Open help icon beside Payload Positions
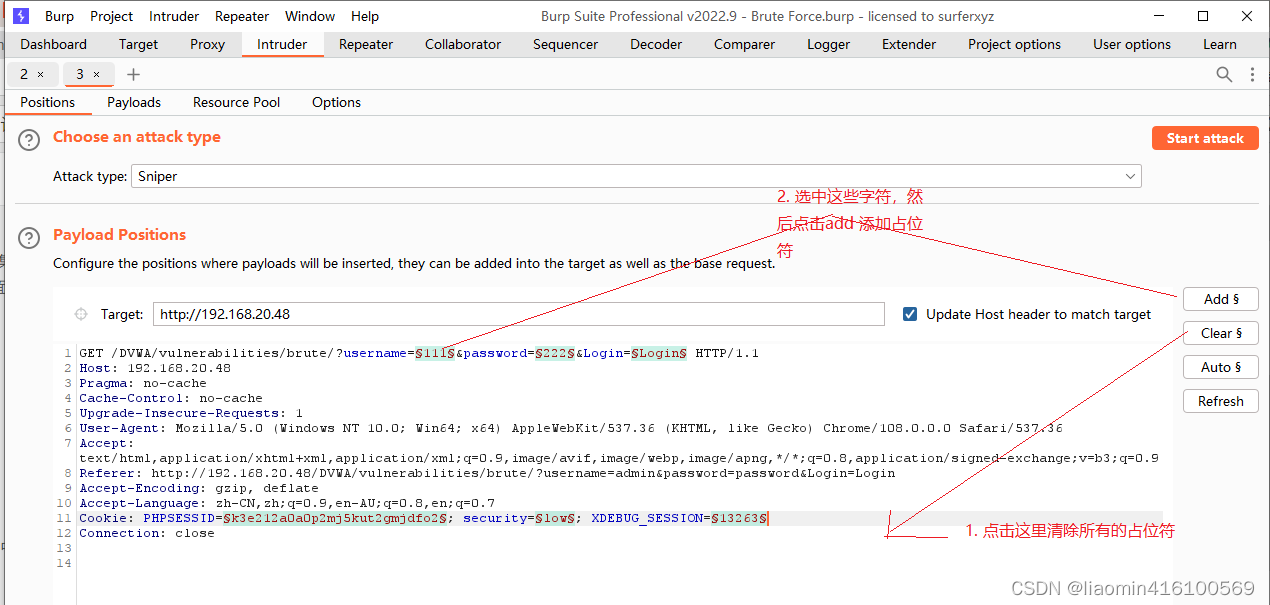 [x=31, y=238]
